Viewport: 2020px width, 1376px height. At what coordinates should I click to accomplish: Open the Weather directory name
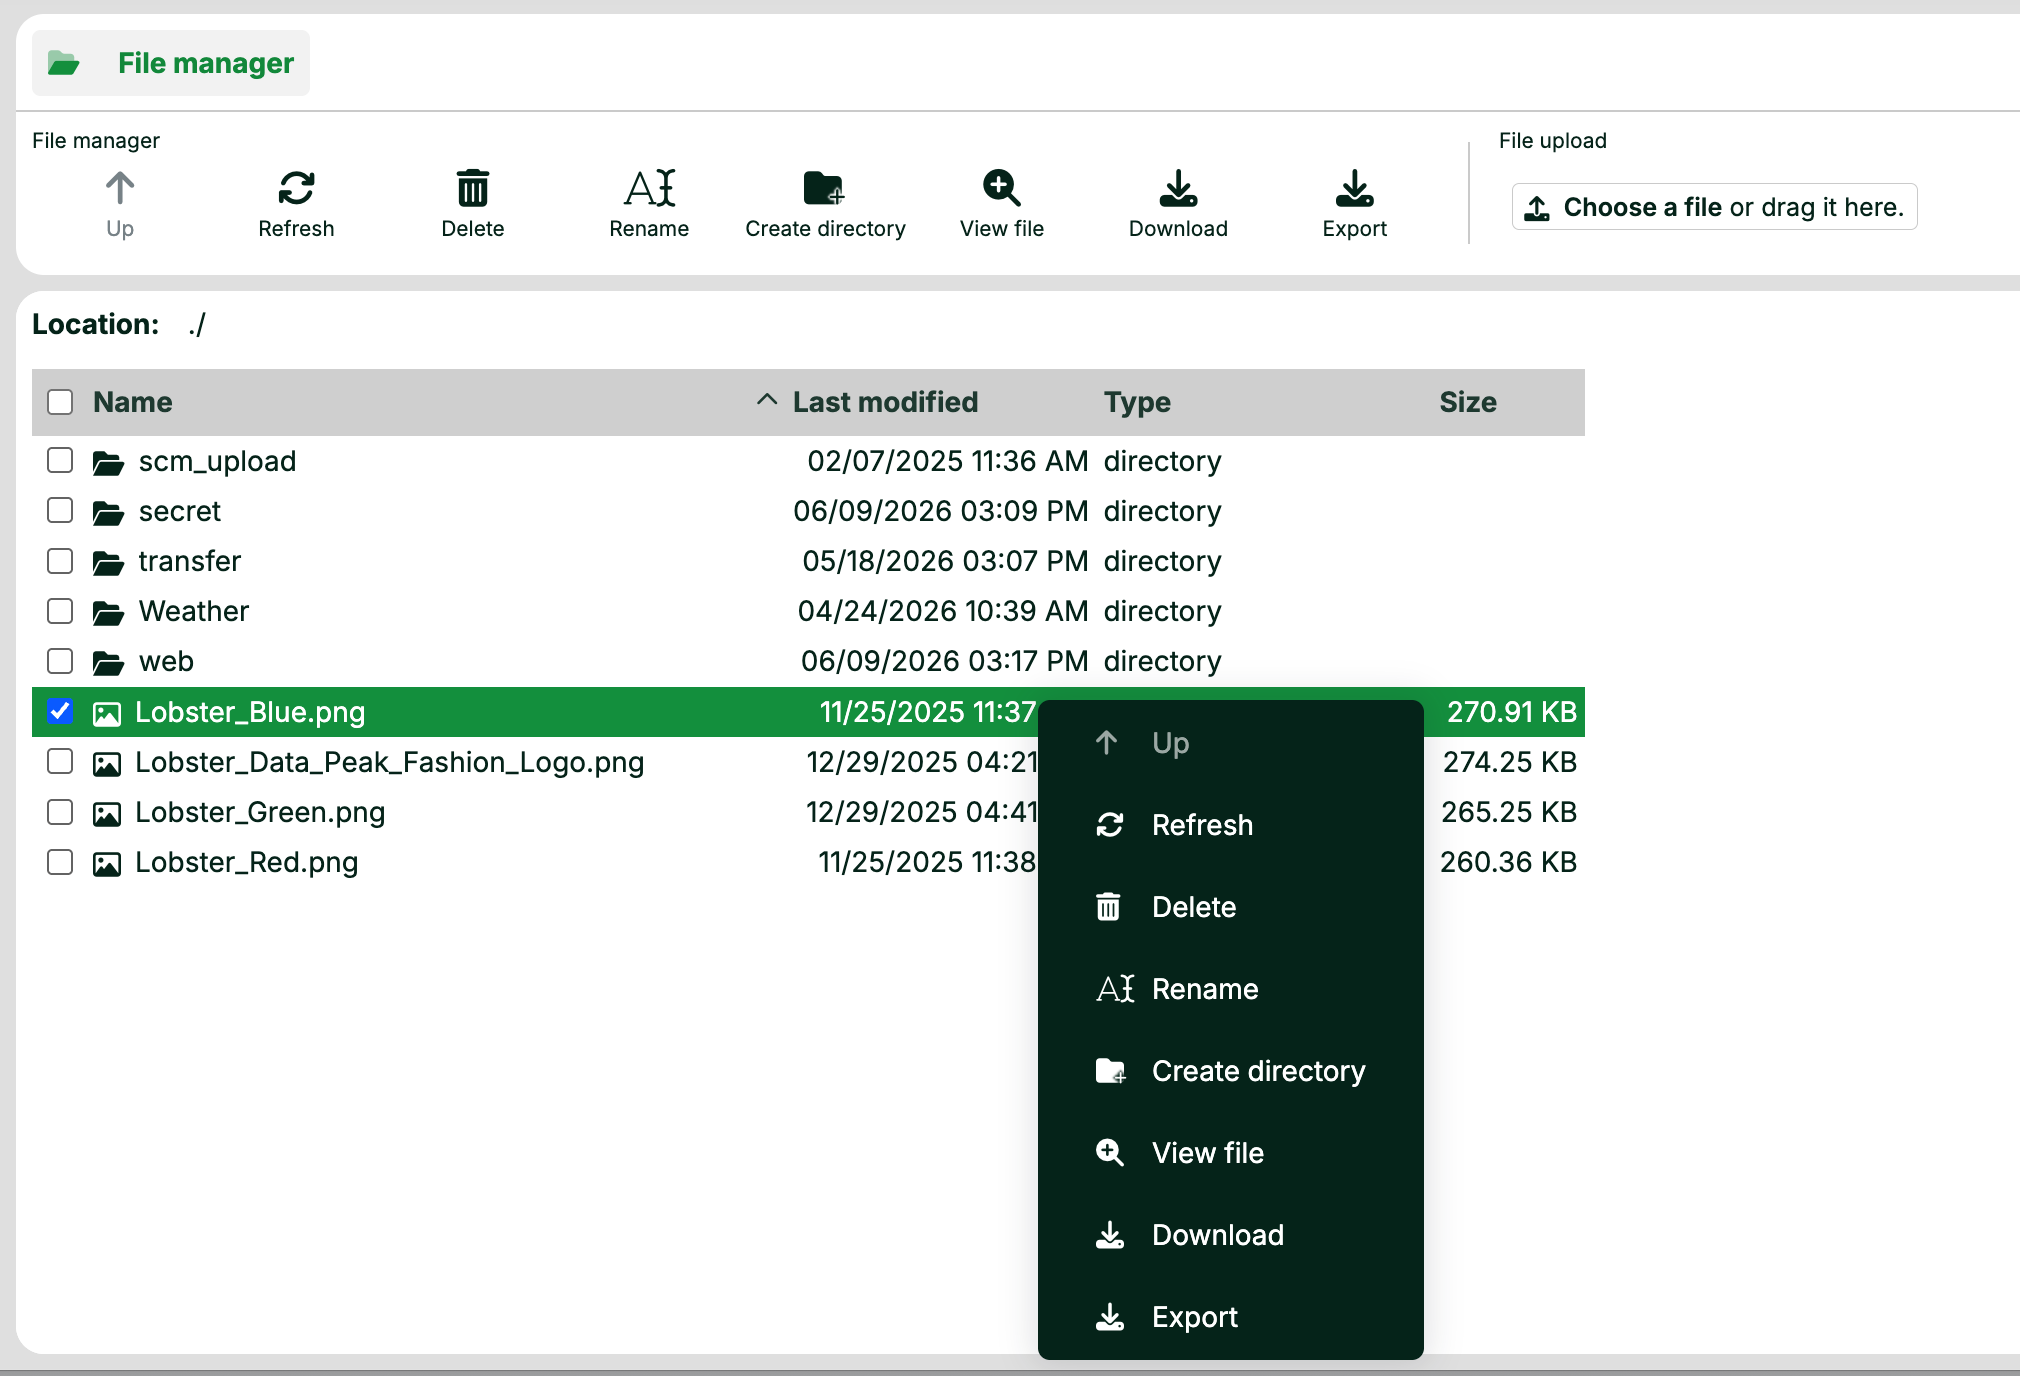point(193,611)
